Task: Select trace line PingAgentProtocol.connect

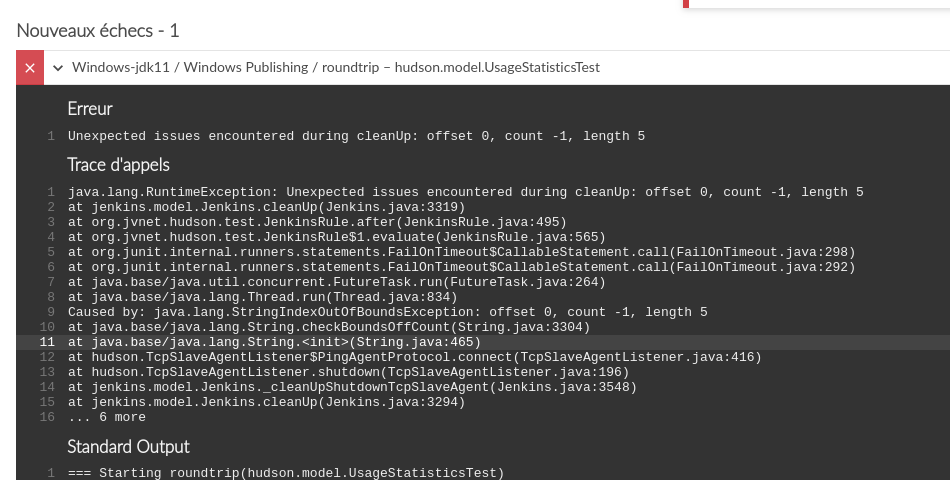Action: pyautogui.click(x=414, y=357)
